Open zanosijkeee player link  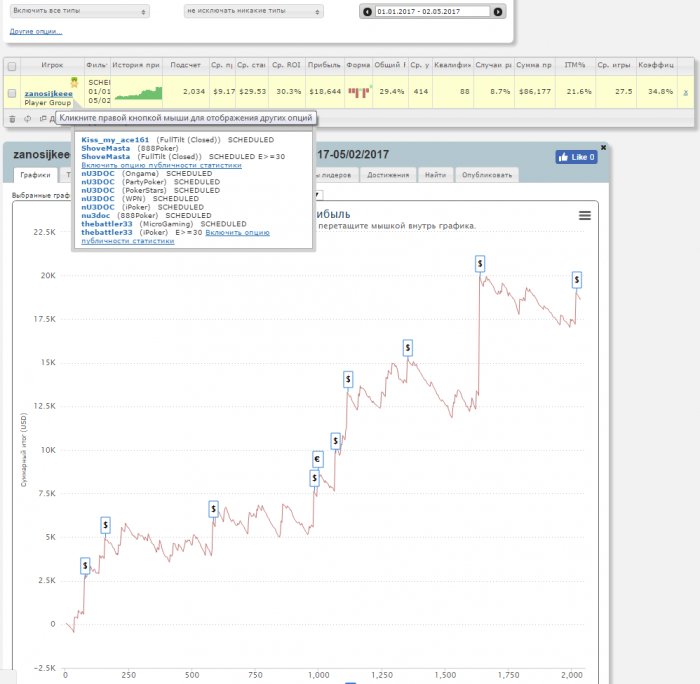(x=48, y=92)
